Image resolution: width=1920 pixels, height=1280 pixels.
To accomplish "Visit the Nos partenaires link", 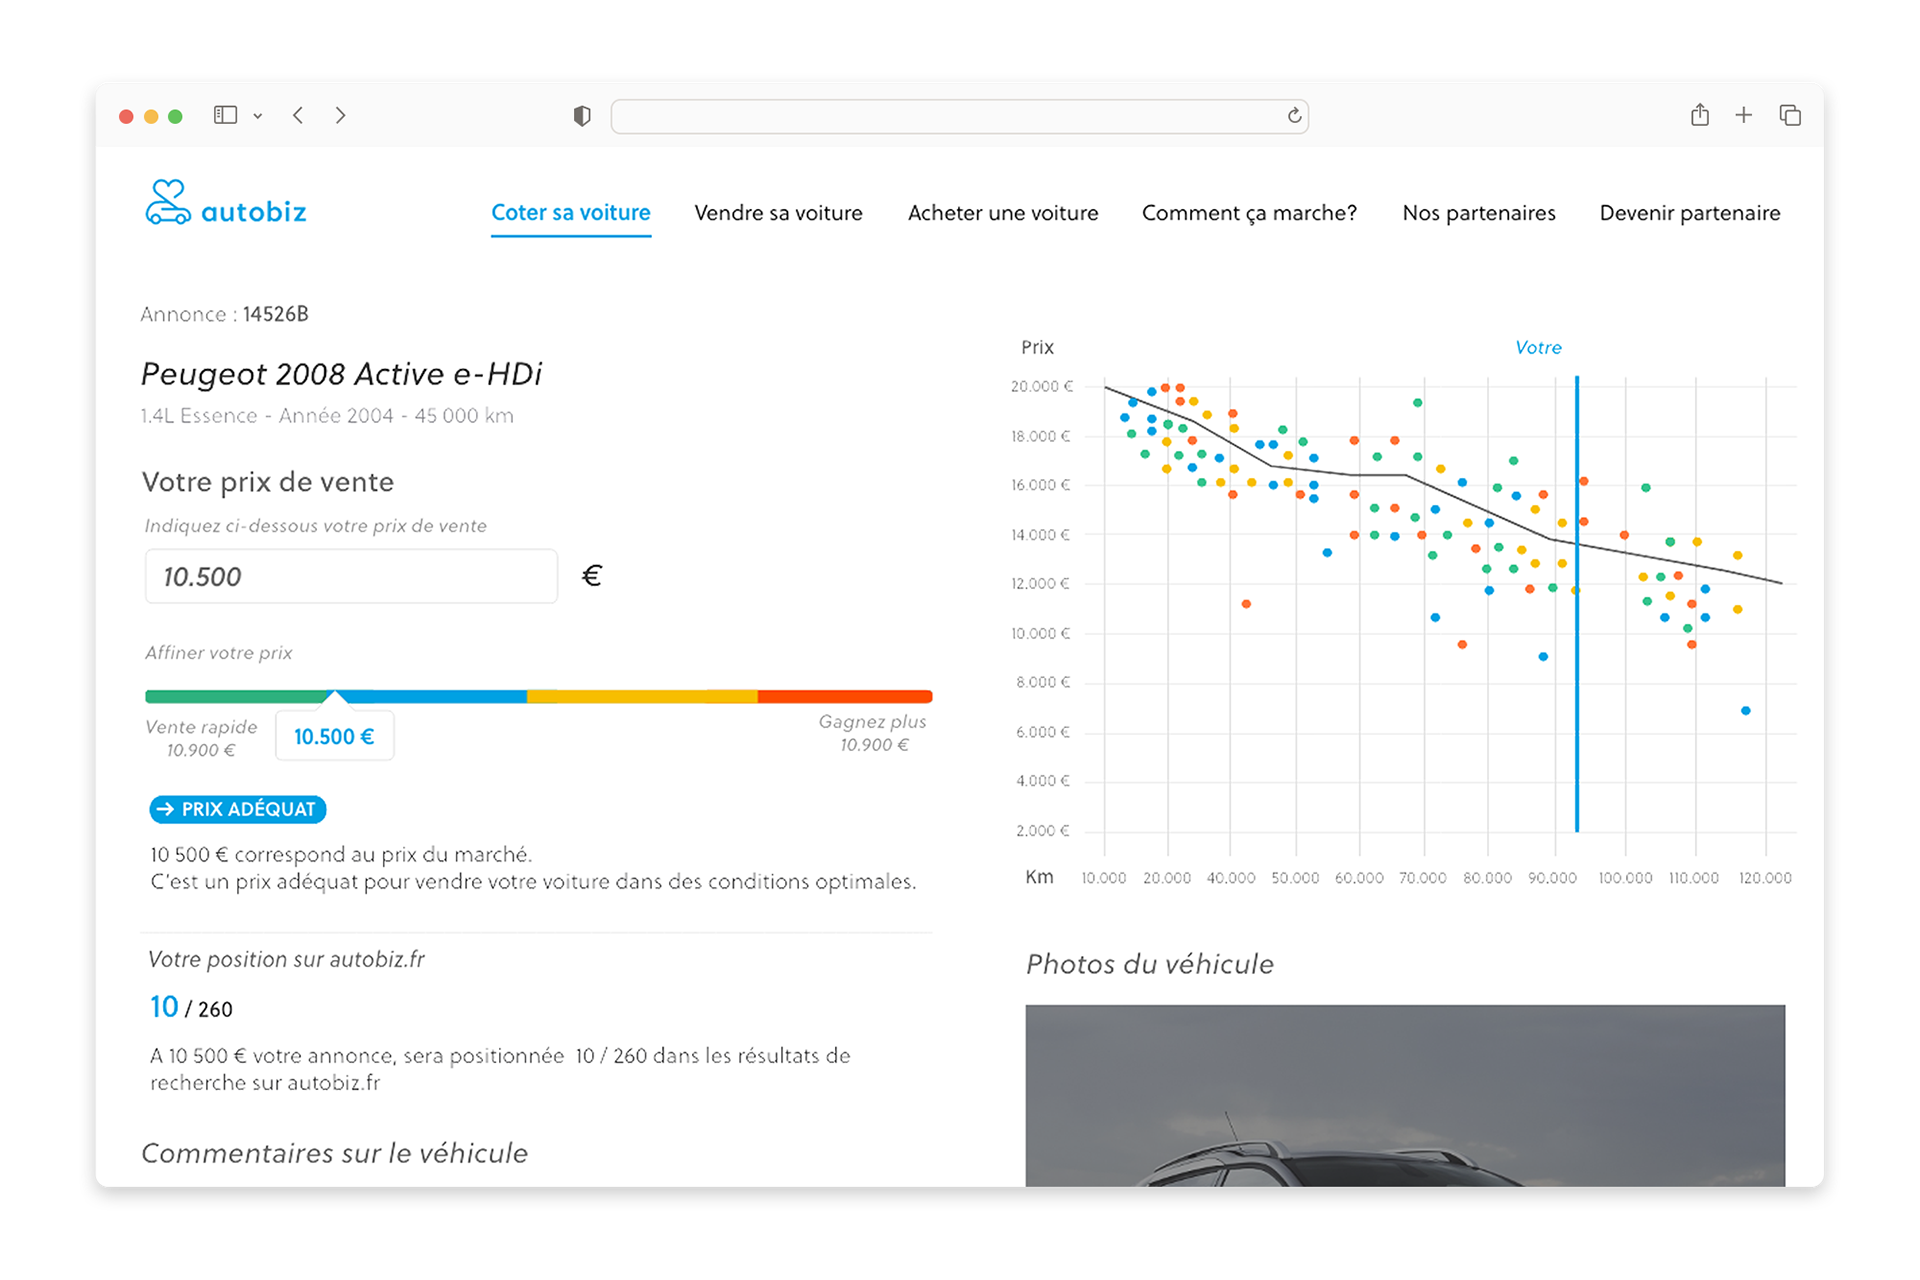I will [x=1478, y=213].
